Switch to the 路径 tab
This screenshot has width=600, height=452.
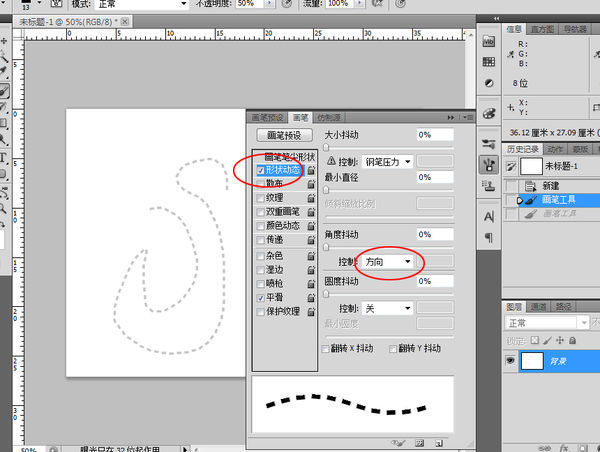coord(563,307)
